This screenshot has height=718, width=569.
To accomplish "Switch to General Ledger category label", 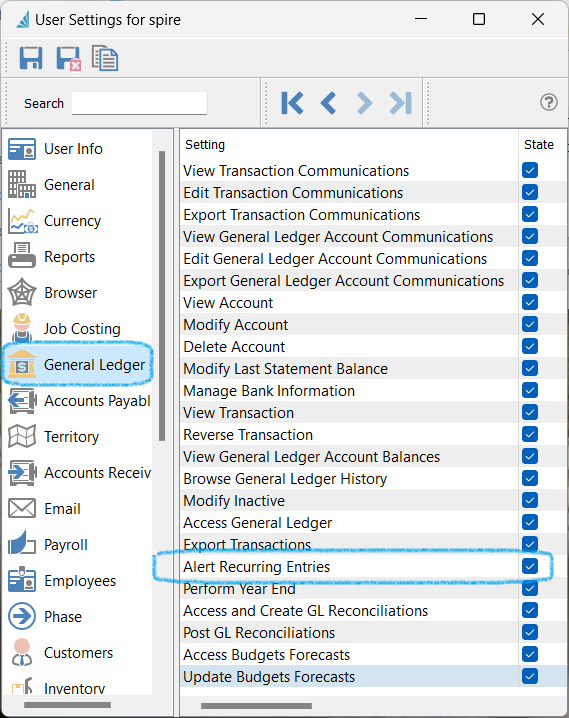I will pos(94,365).
